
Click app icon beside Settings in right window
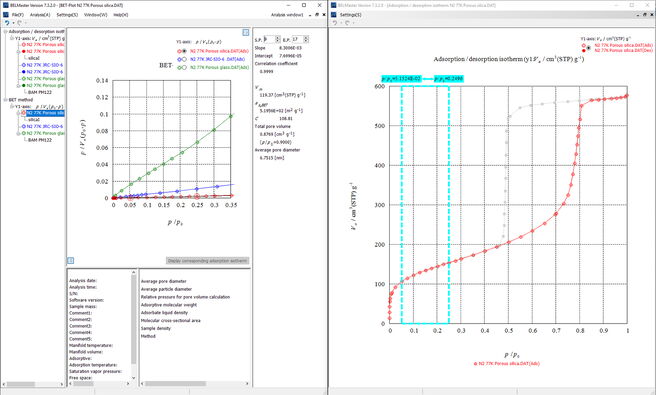[333, 15]
